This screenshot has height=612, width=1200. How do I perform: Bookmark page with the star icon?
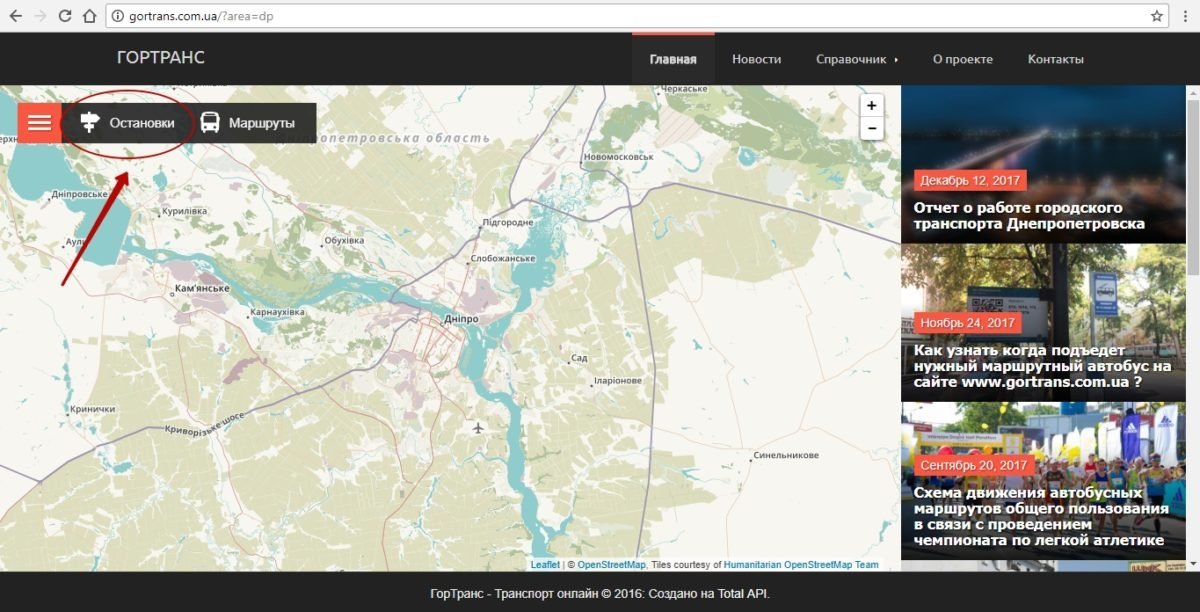click(x=1157, y=16)
